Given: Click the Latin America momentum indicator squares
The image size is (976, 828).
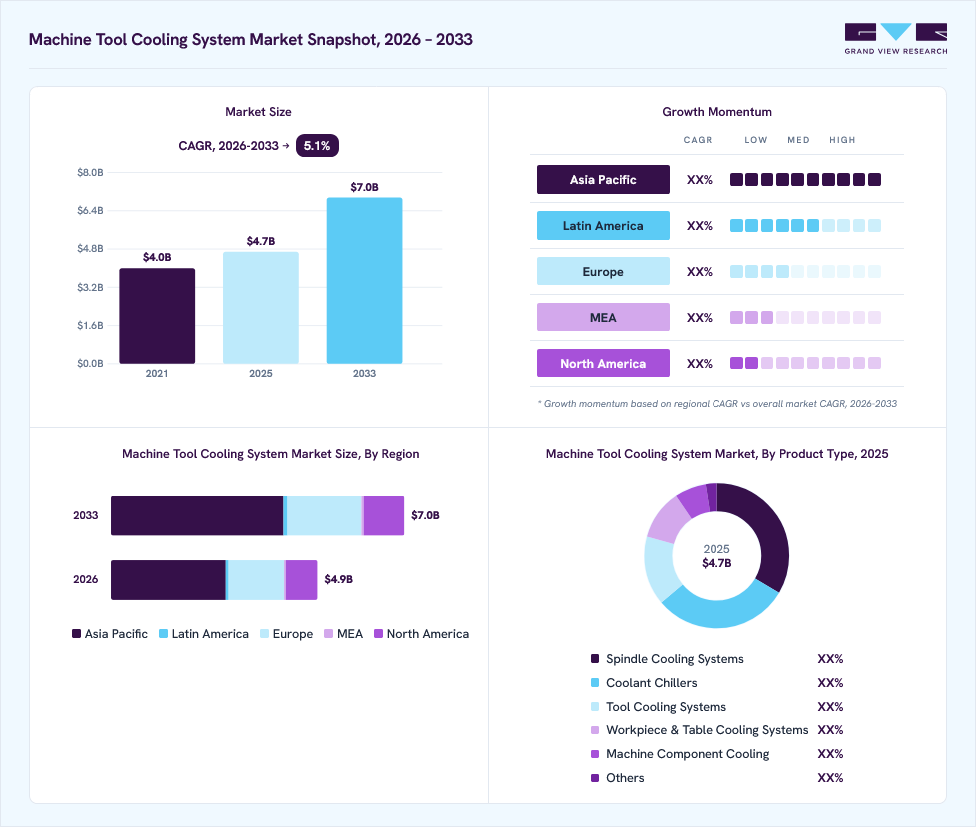Looking at the screenshot, I should [805, 225].
